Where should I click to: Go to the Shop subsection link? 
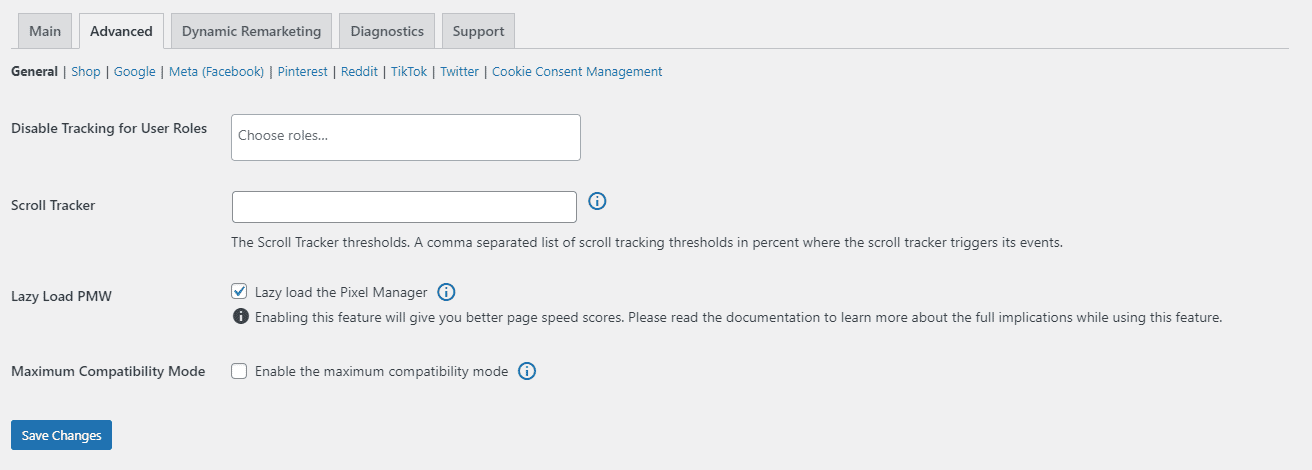pos(86,71)
